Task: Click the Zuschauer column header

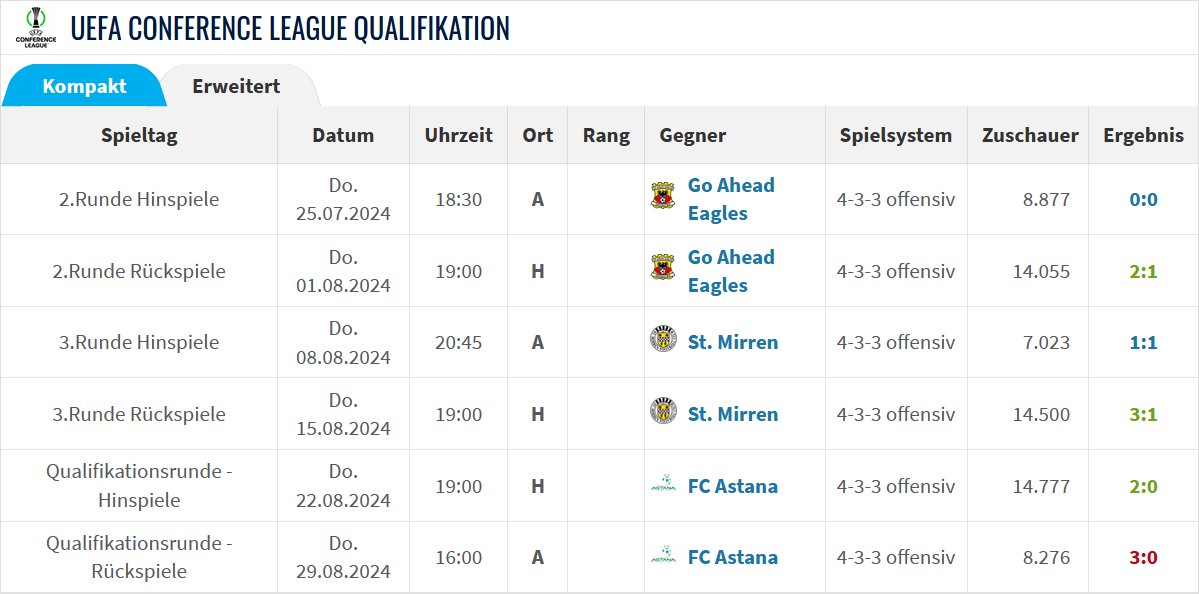Action: [1030, 135]
